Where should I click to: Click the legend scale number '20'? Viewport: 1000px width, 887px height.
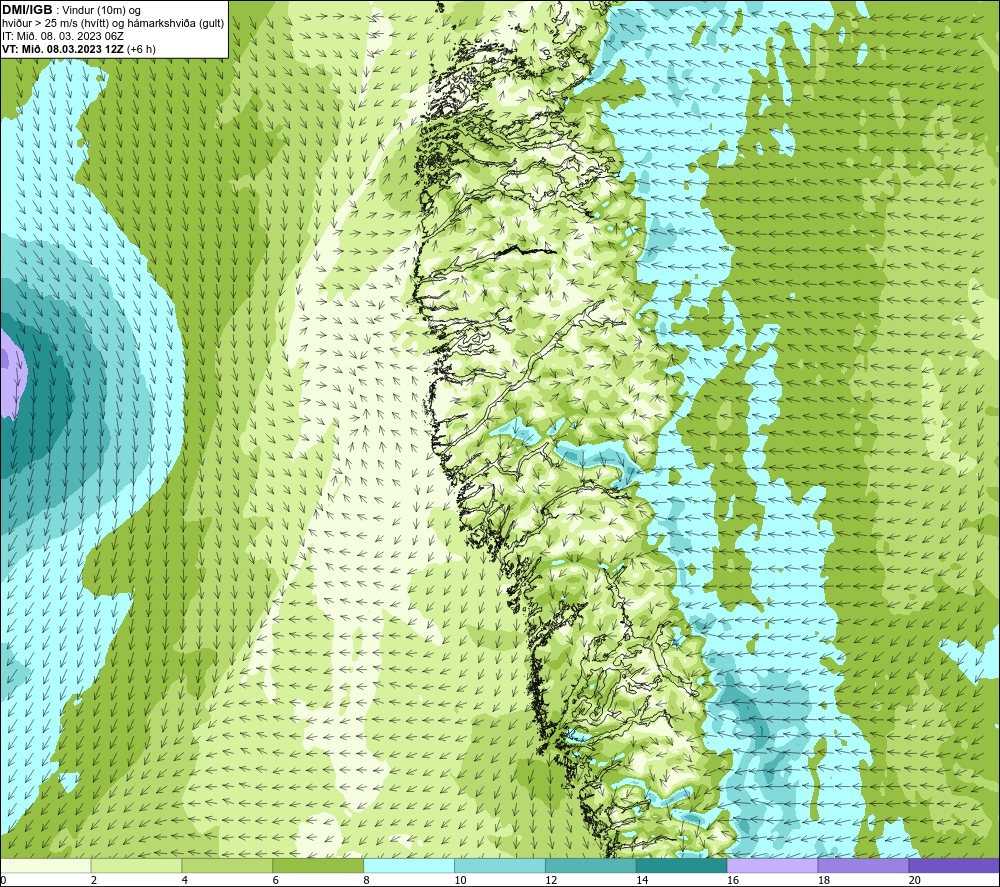(x=915, y=880)
